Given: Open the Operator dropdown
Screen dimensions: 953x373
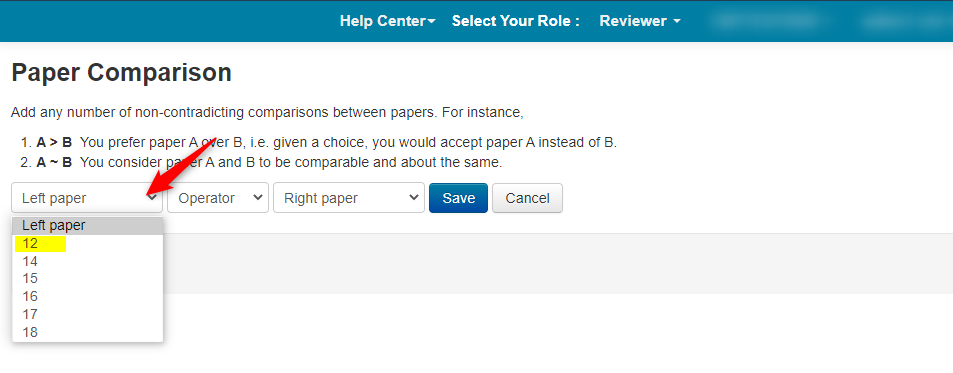Looking at the screenshot, I should (x=218, y=198).
